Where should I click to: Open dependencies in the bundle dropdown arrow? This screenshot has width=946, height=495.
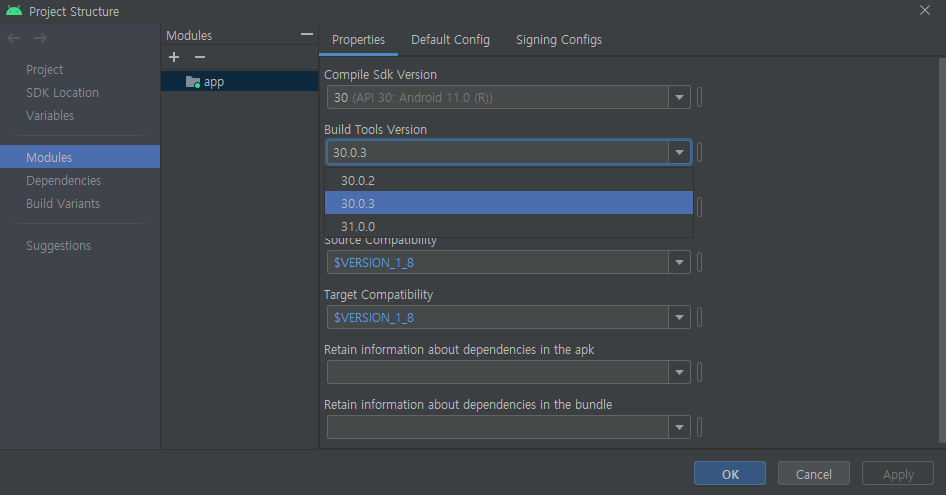[679, 427]
